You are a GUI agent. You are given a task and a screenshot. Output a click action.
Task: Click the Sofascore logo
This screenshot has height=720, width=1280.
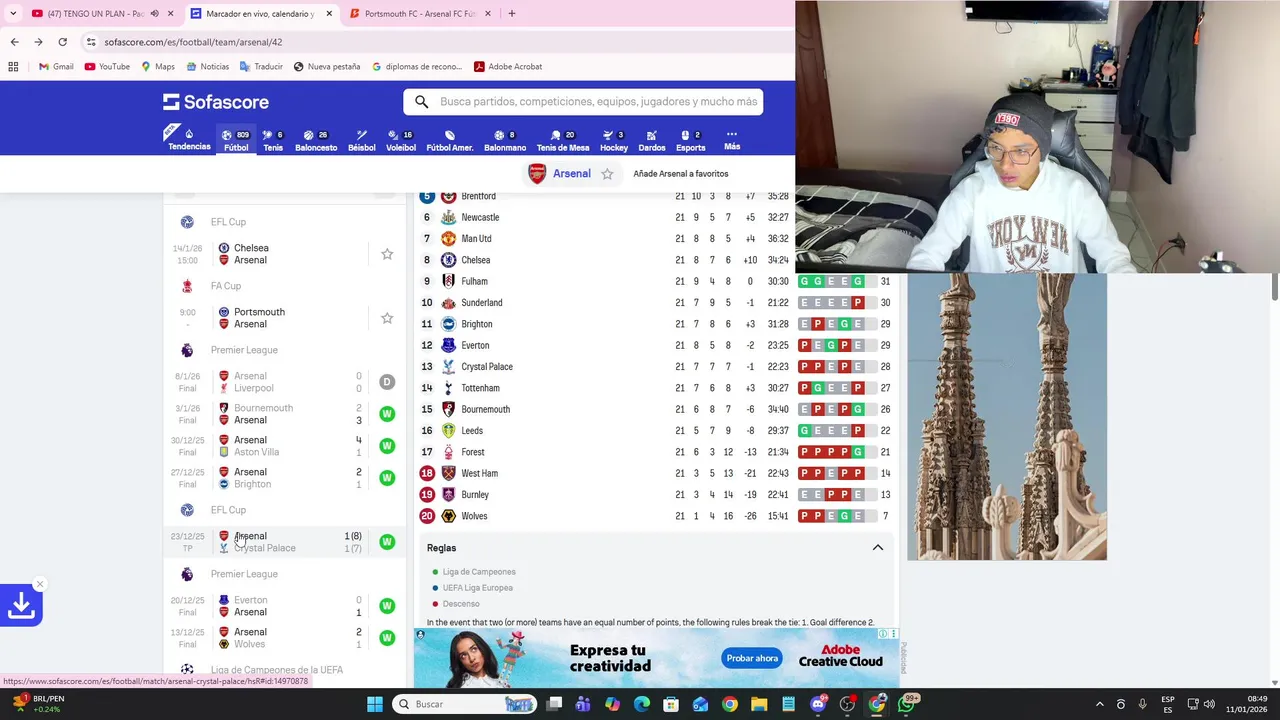(216, 102)
